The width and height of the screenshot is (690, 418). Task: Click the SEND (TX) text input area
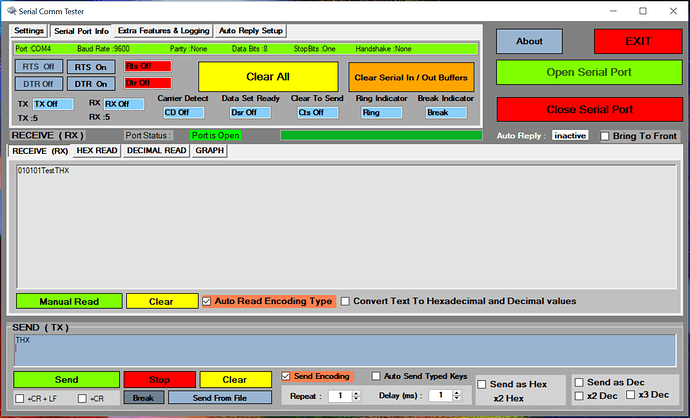[x=345, y=350]
